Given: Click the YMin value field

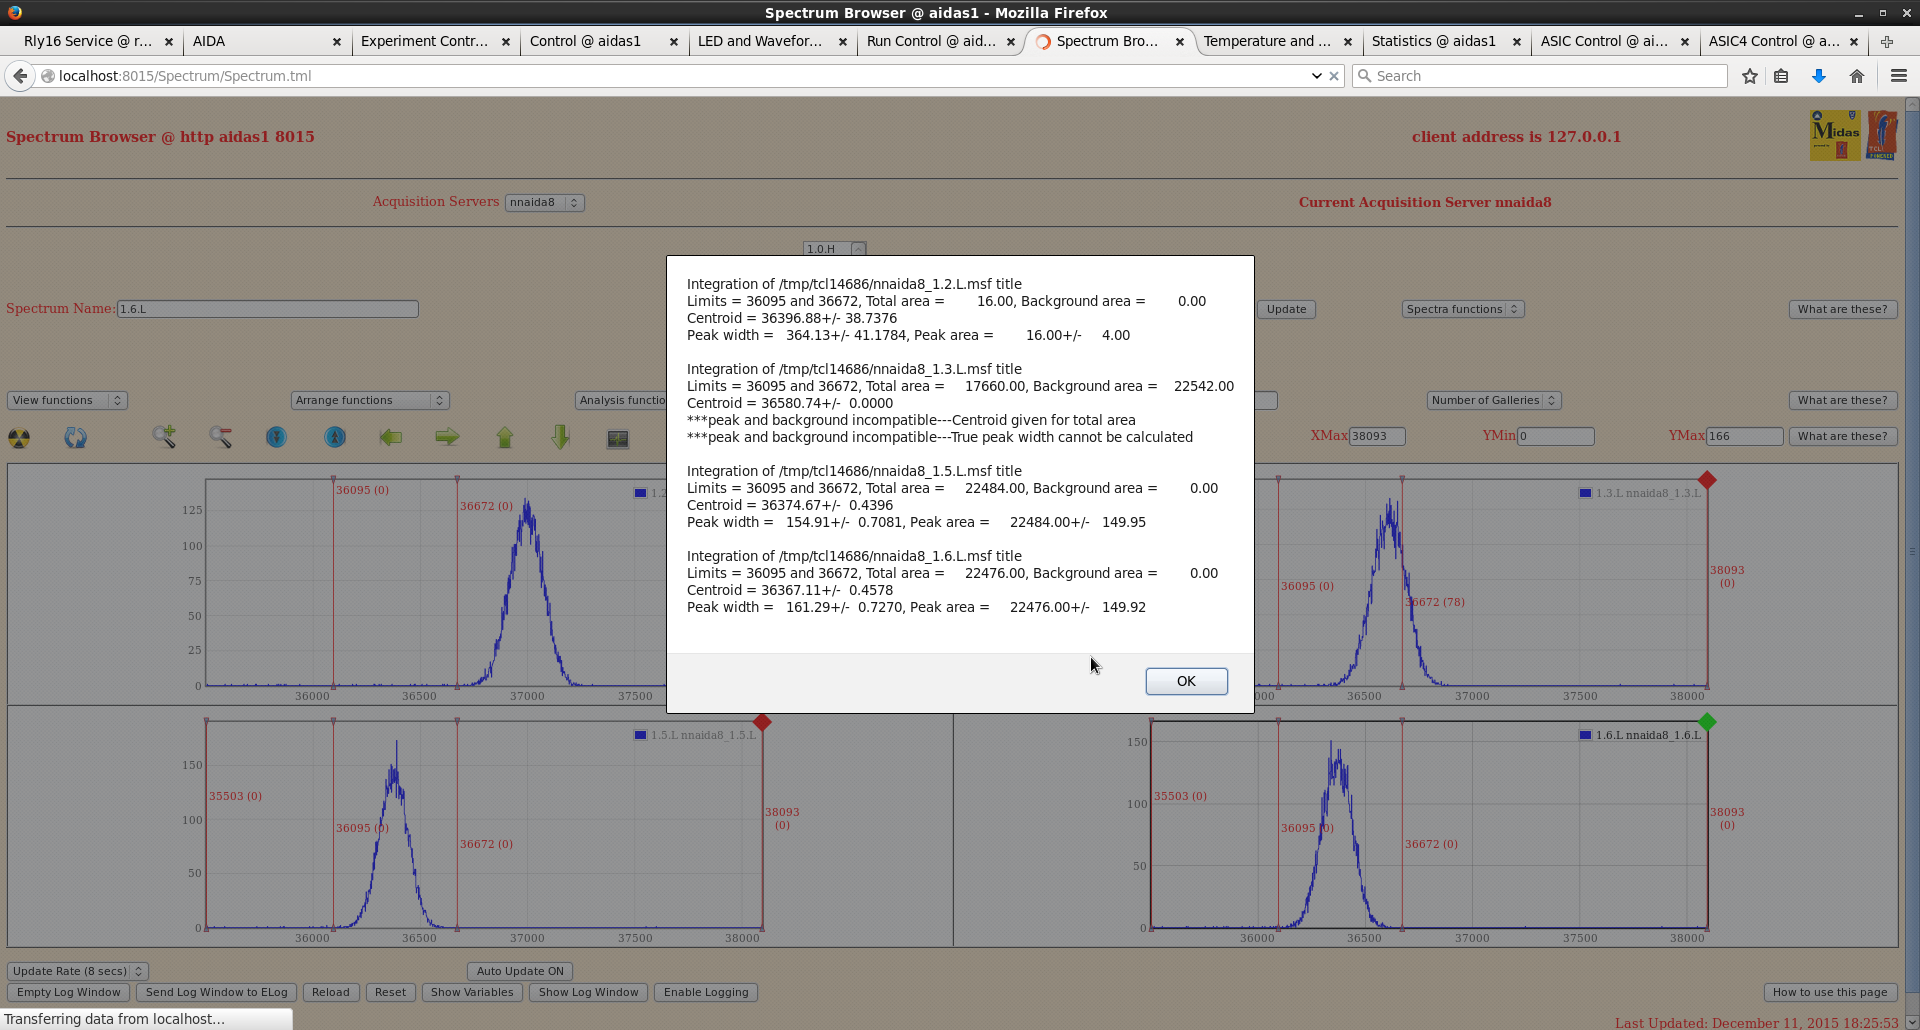Looking at the screenshot, I should click(x=1556, y=437).
